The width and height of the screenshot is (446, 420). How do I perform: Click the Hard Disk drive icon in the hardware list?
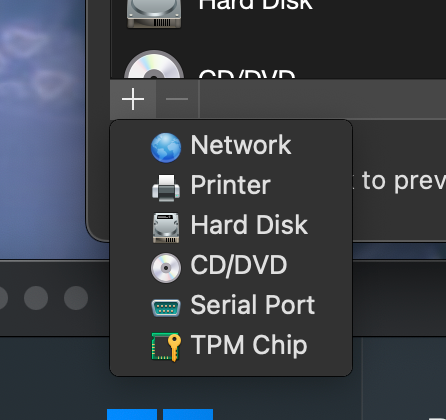coord(154,13)
